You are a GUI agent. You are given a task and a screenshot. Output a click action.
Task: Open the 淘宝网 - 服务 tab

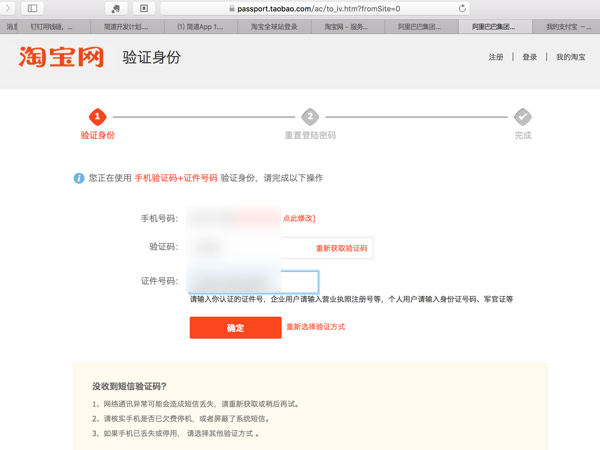[x=348, y=27]
